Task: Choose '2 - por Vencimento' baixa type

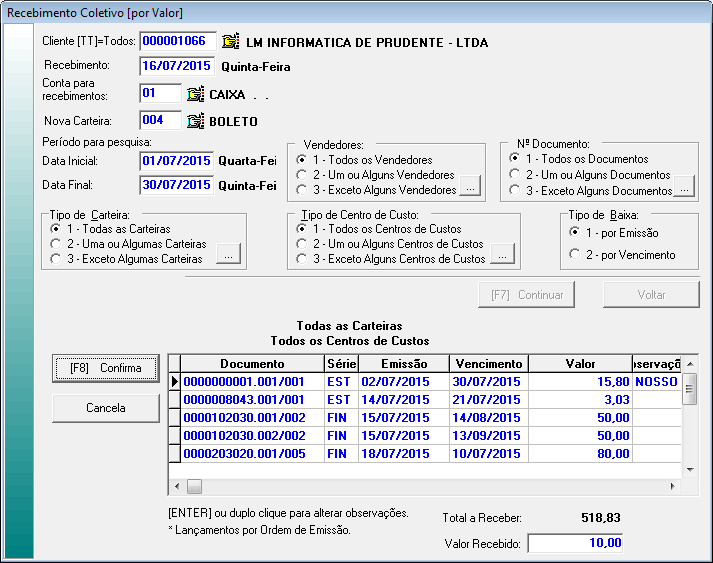Action: (574, 254)
